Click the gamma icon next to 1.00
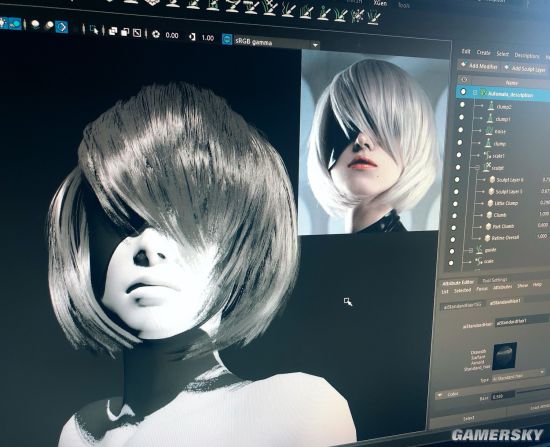550x447 pixels. (192, 36)
